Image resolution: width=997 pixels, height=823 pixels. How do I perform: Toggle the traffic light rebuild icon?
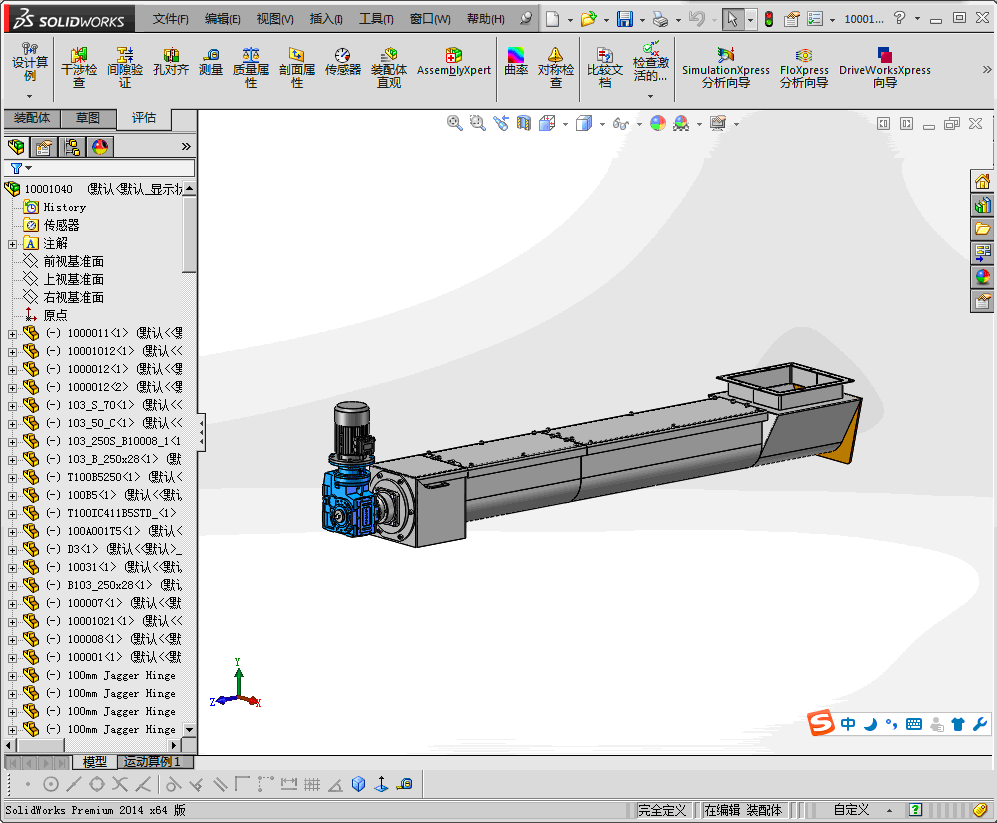768,19
